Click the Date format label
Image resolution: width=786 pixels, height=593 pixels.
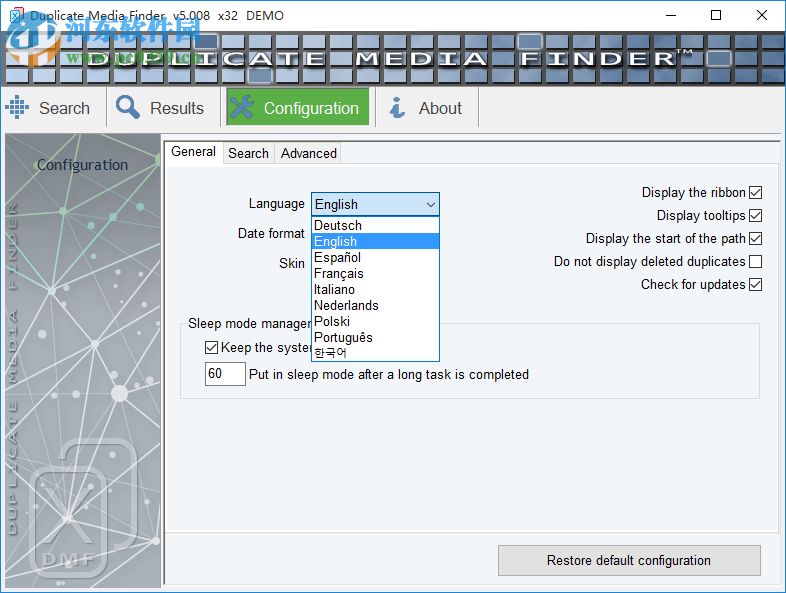(271, 234)
